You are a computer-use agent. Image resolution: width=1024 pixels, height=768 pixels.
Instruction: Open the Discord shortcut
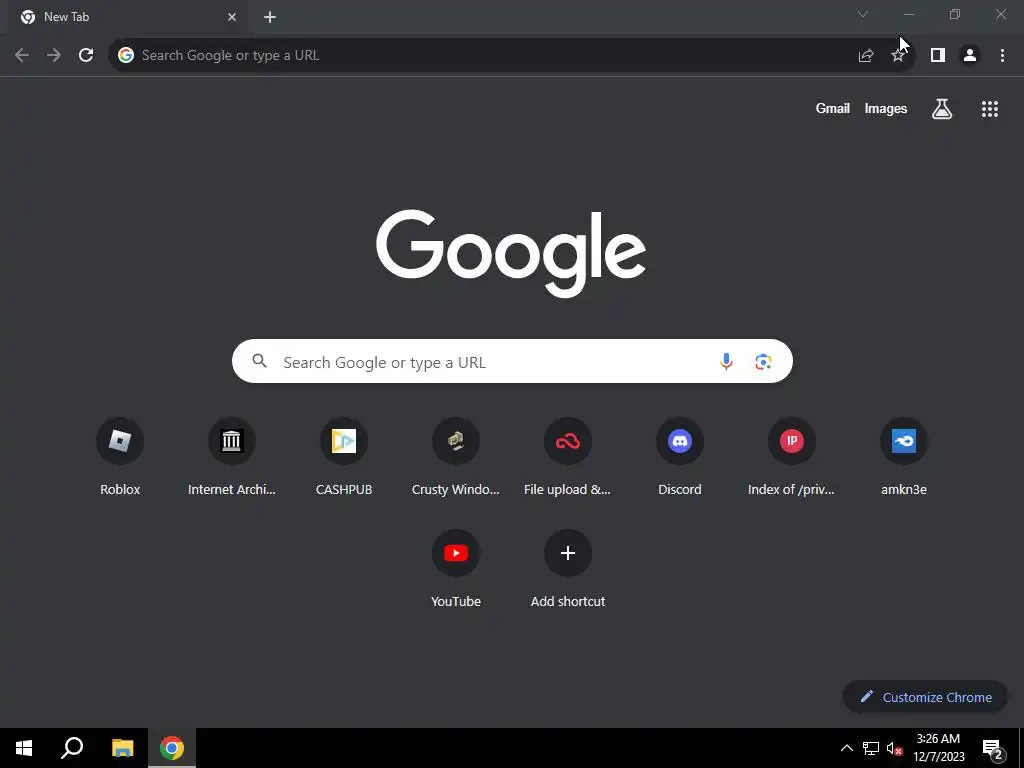pos(680,441)
